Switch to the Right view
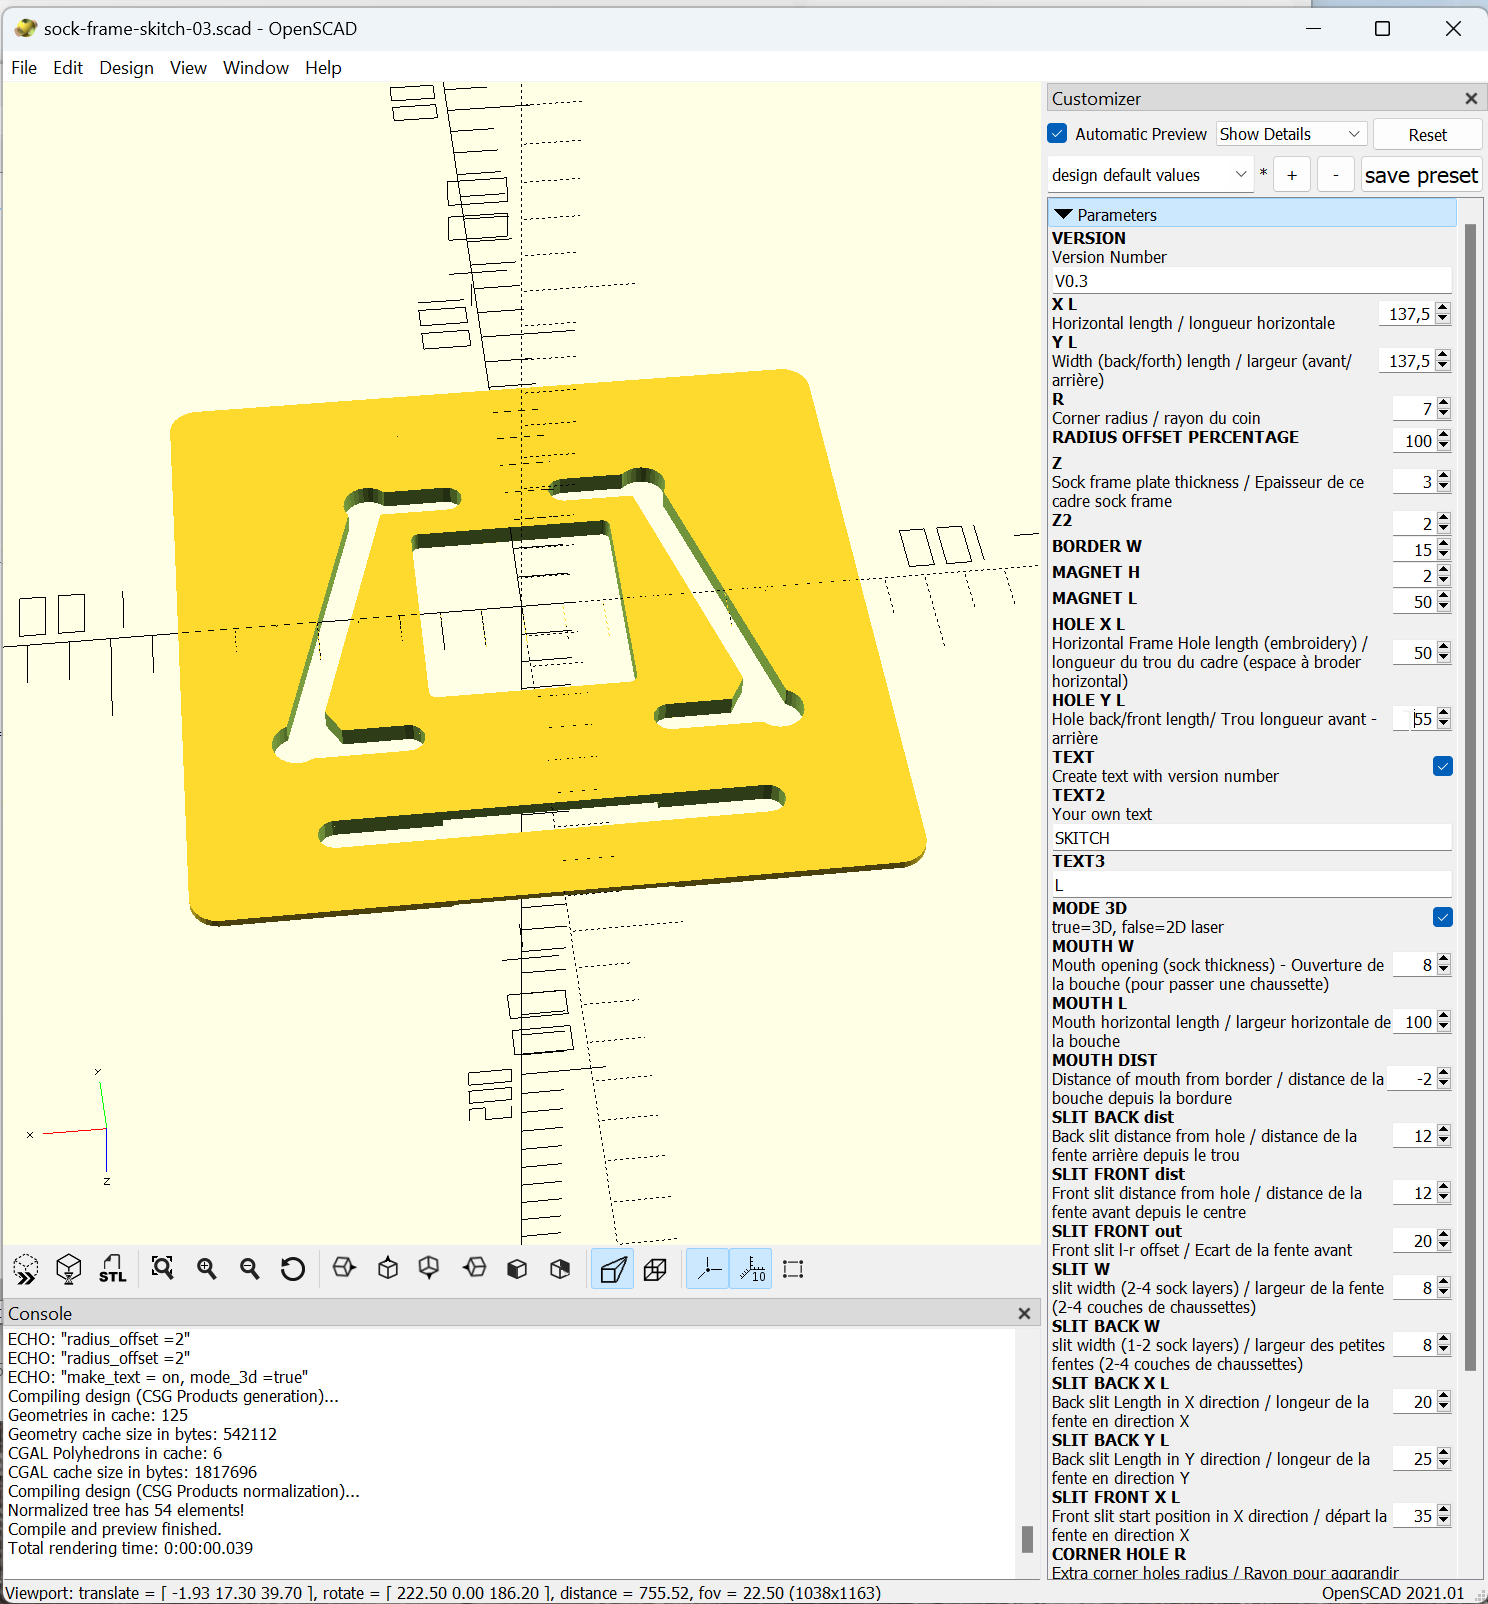 tap(344, 1269)
